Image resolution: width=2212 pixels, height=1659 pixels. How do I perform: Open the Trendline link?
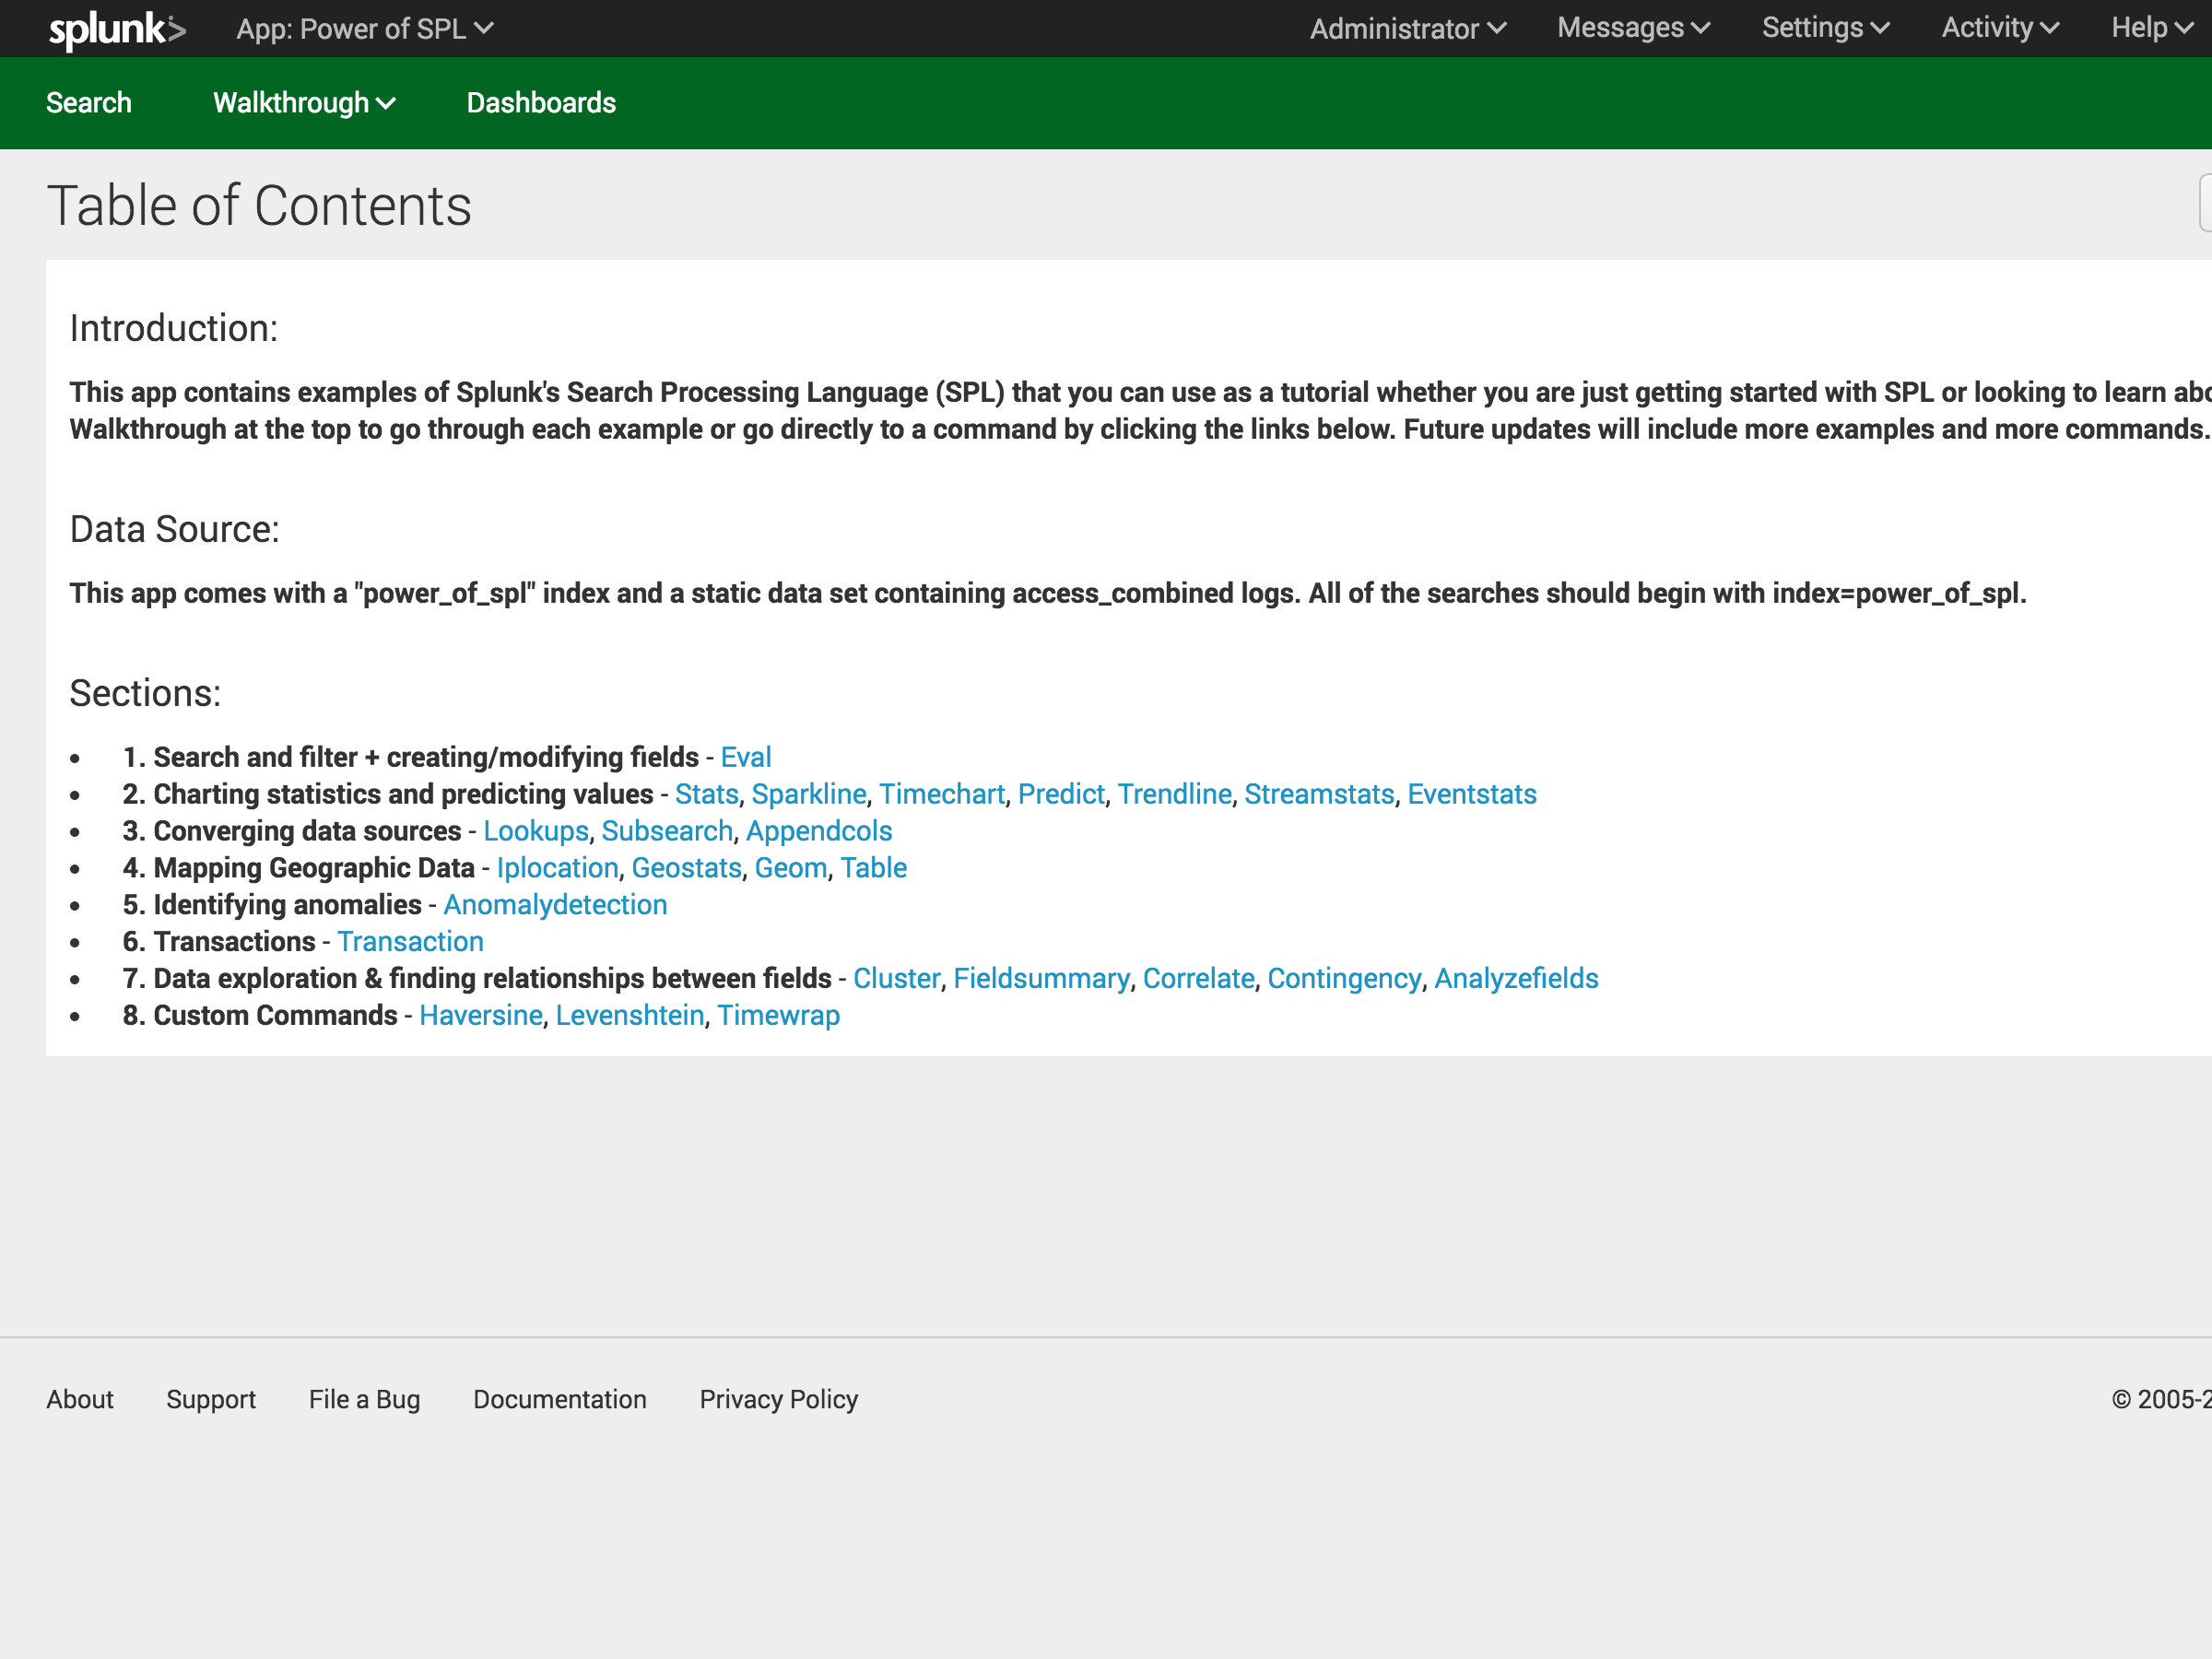click(x=1174, y=794)
